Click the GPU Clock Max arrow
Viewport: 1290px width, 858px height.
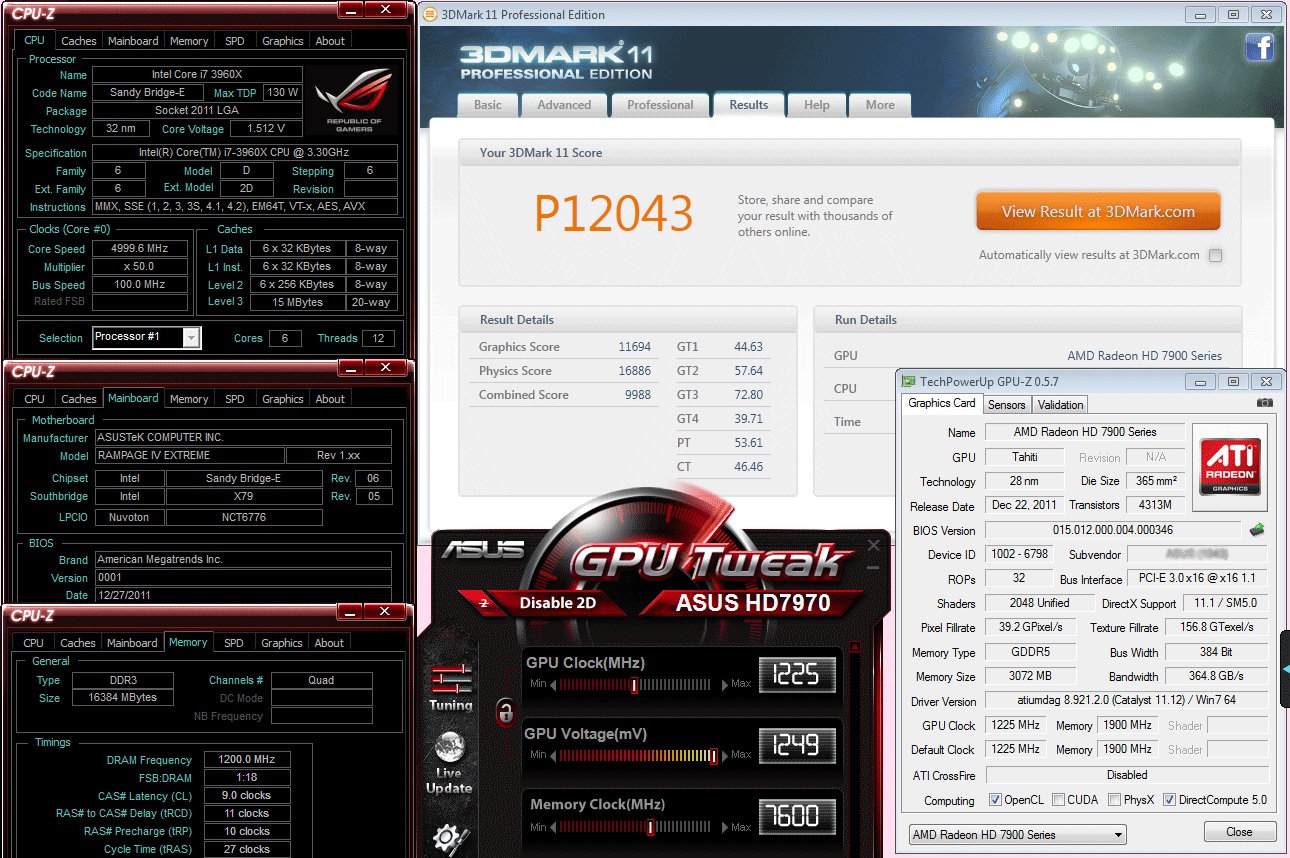[726, 684]
